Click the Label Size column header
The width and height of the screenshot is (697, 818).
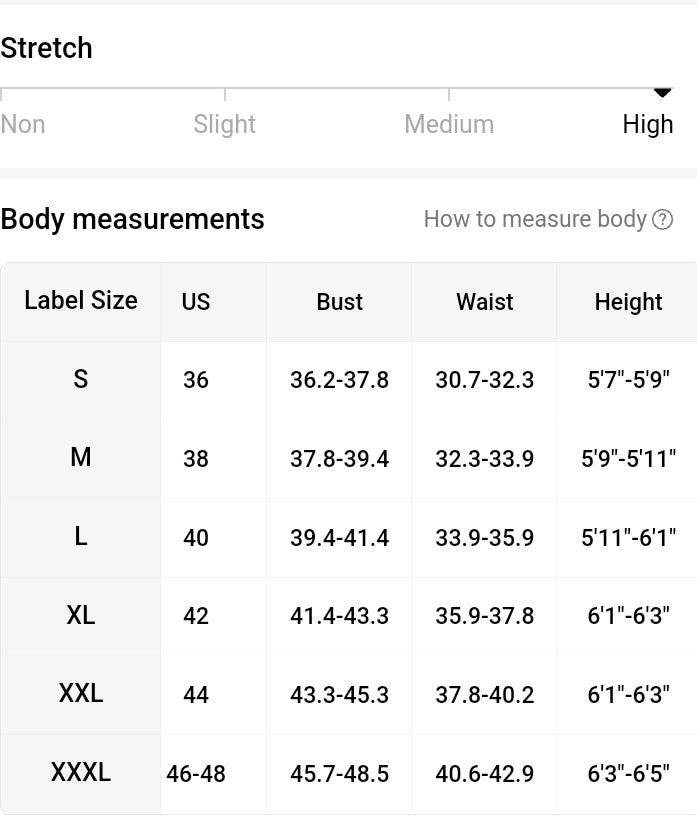click(81, 300)
